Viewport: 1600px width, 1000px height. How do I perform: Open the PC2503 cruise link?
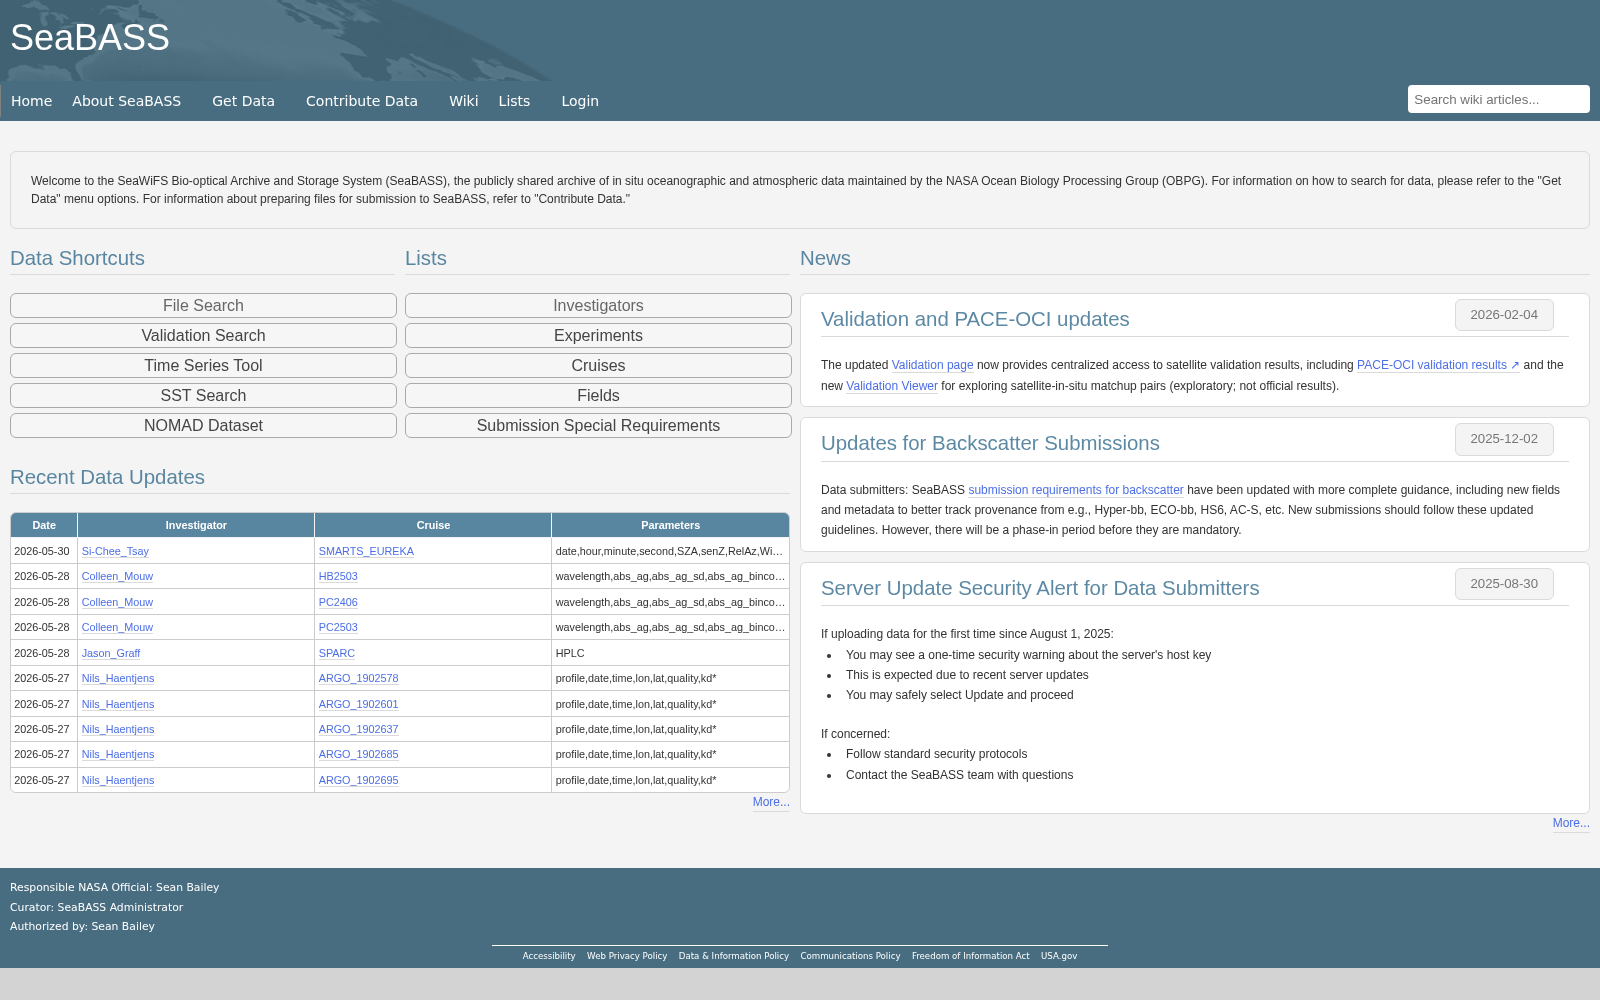point(338,628)
